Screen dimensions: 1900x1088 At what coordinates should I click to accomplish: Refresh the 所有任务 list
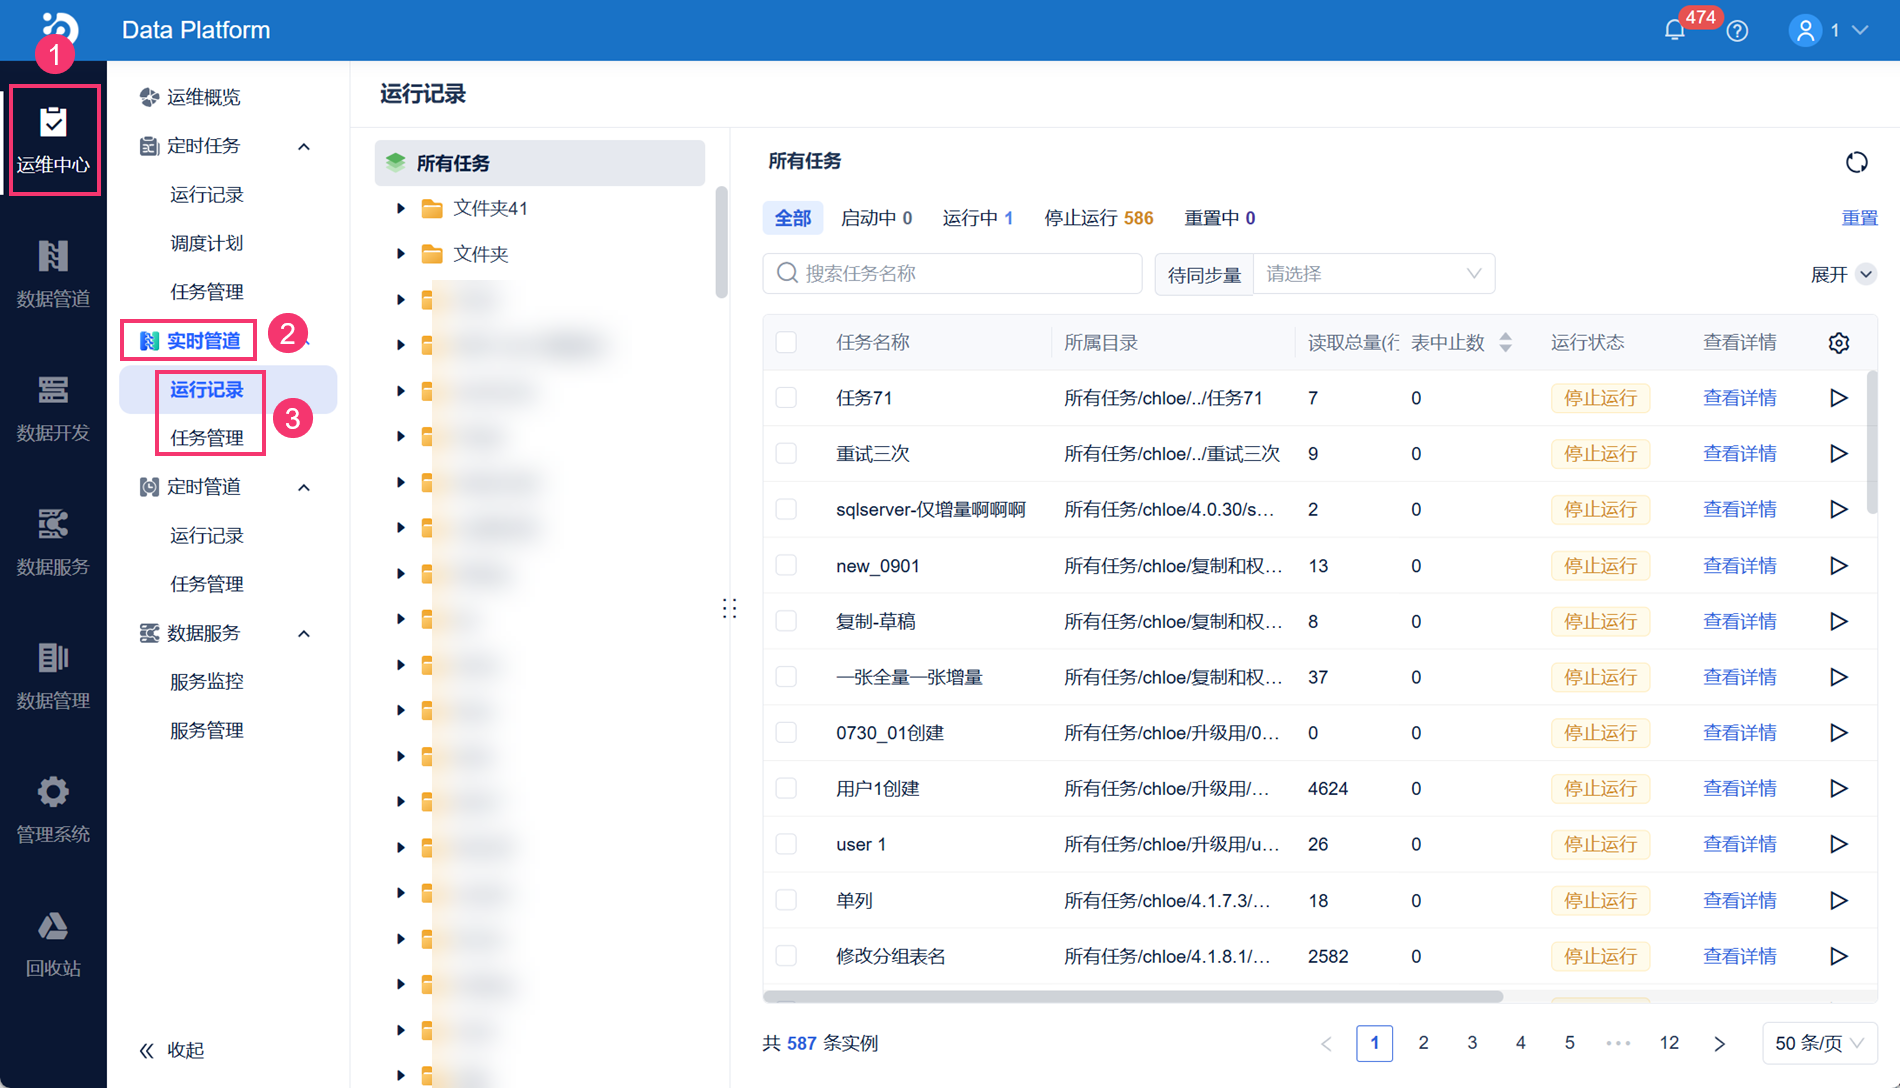(x=1857, y=162)
